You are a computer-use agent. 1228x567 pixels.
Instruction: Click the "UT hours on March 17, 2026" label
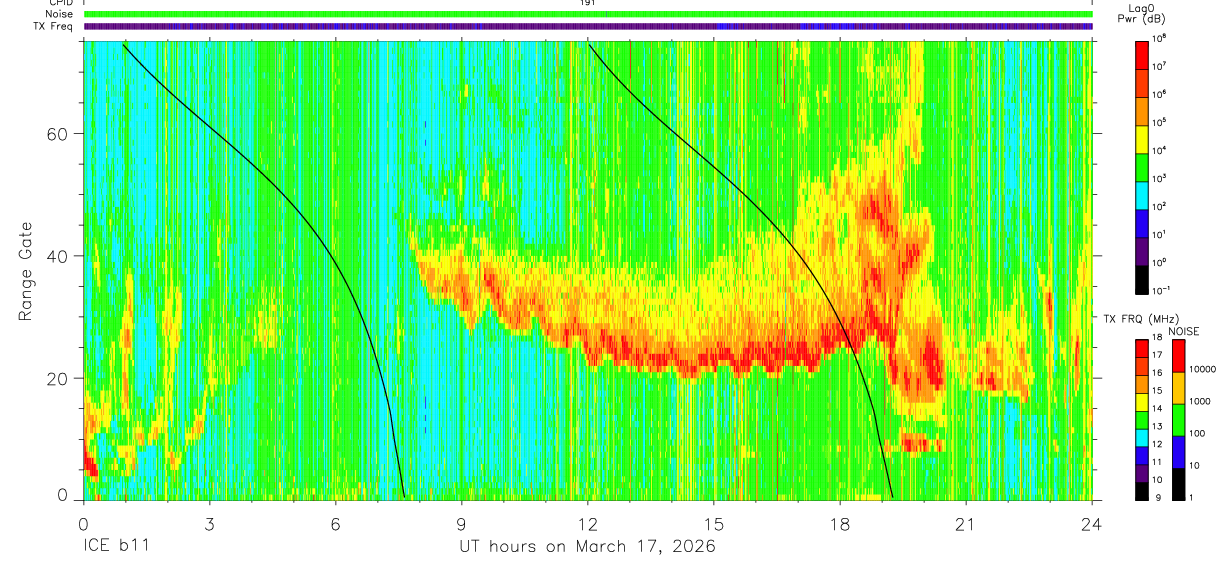587,547
